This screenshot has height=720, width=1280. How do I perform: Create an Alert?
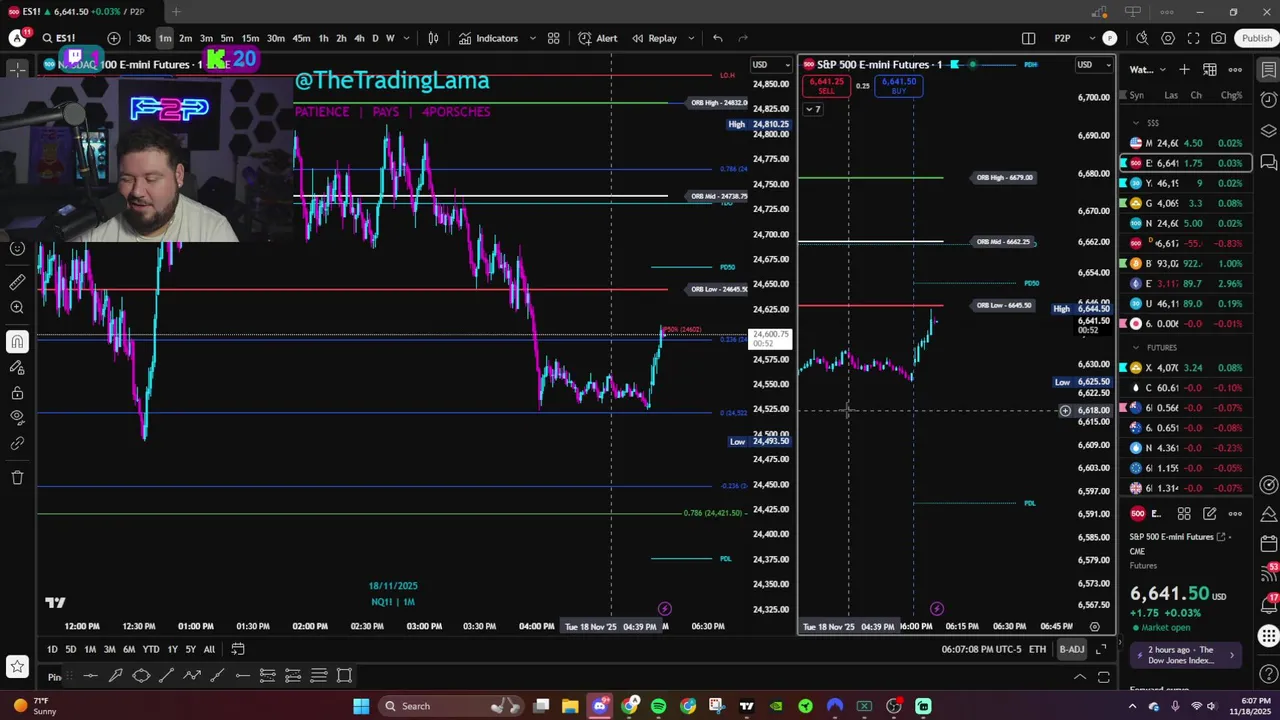click(x=598, y=38)
